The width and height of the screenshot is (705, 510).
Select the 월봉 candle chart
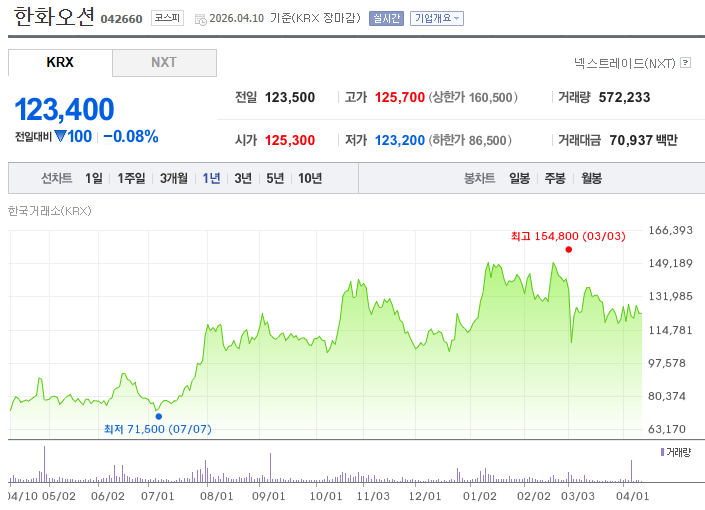591,179
